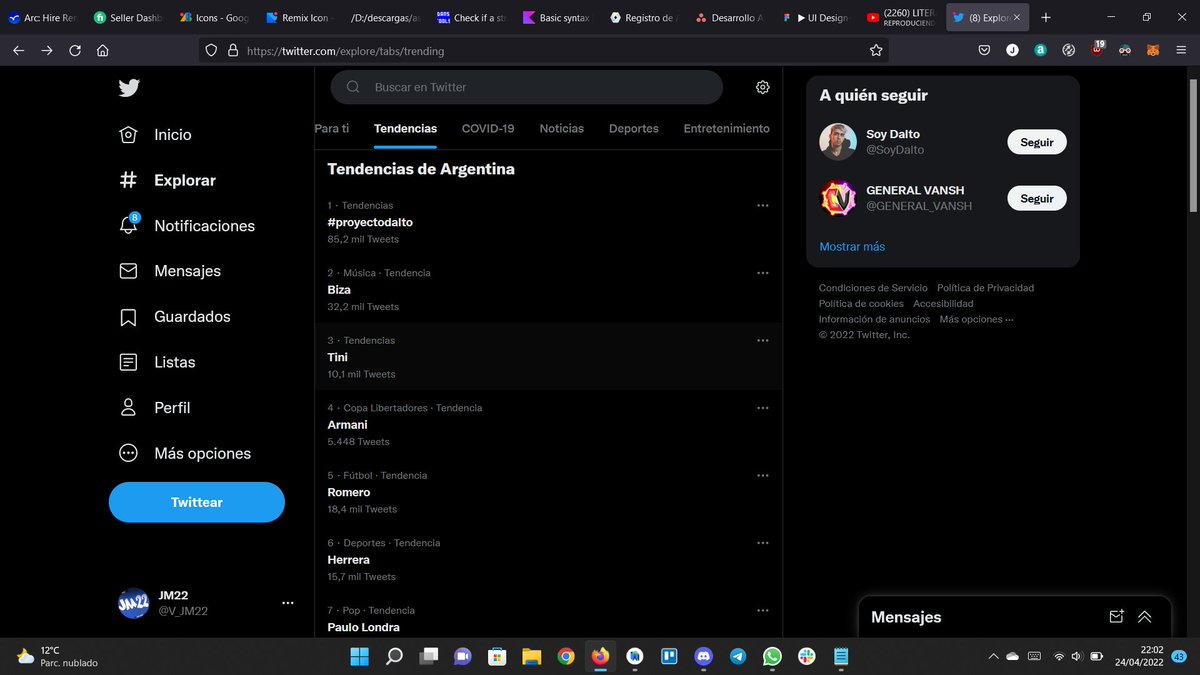Open more options for #proyectodalto trend
This screenshot has width=1200, height=675.
point(763,205)
